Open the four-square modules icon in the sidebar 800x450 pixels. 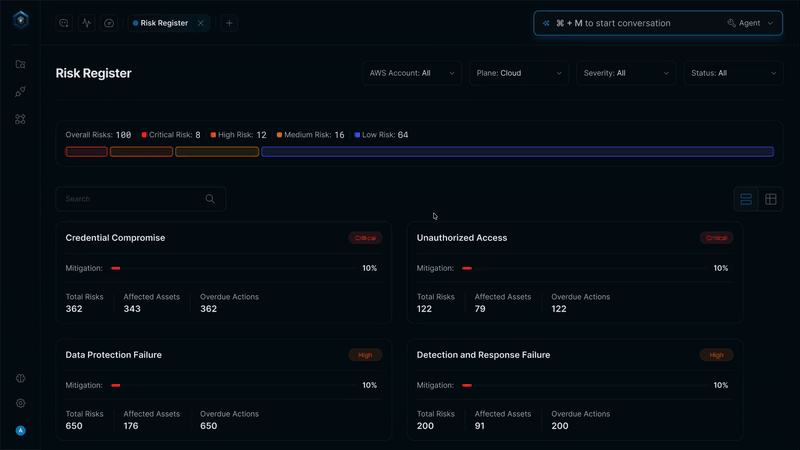[x=20, y=119]
